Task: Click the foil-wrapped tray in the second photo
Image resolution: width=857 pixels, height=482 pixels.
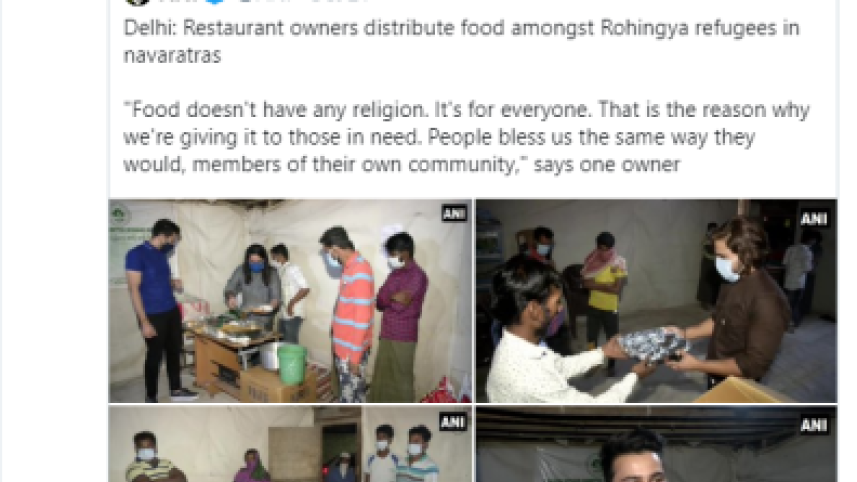Action: coord(653,345)
